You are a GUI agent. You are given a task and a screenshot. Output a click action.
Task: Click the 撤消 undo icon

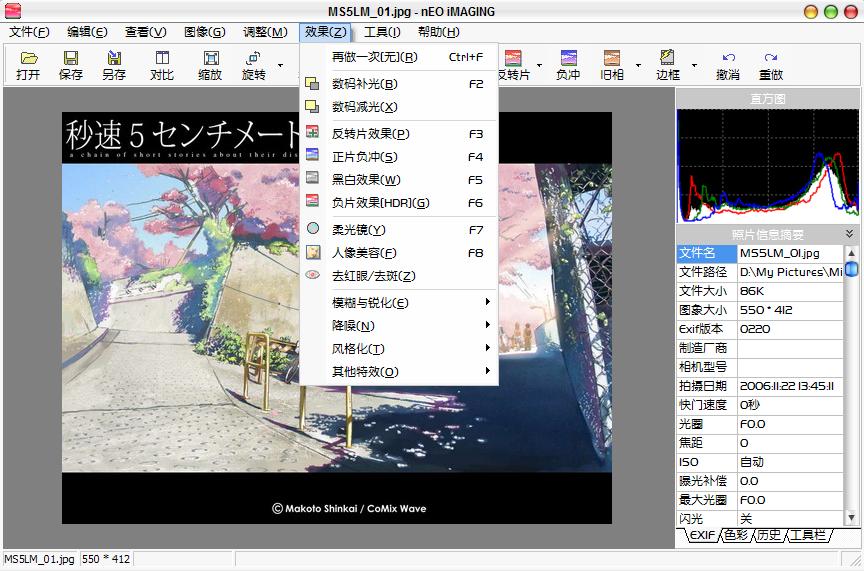coord(728,65)
